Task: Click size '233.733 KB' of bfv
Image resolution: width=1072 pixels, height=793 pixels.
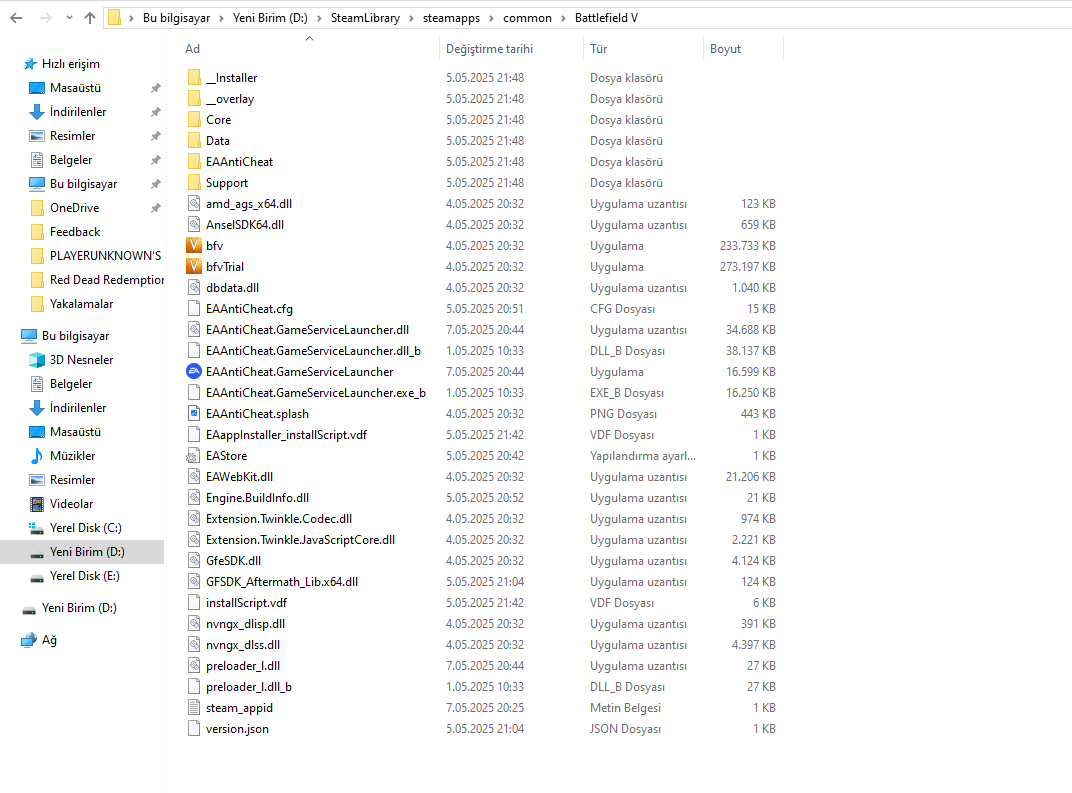Action: tap(747, 245)
